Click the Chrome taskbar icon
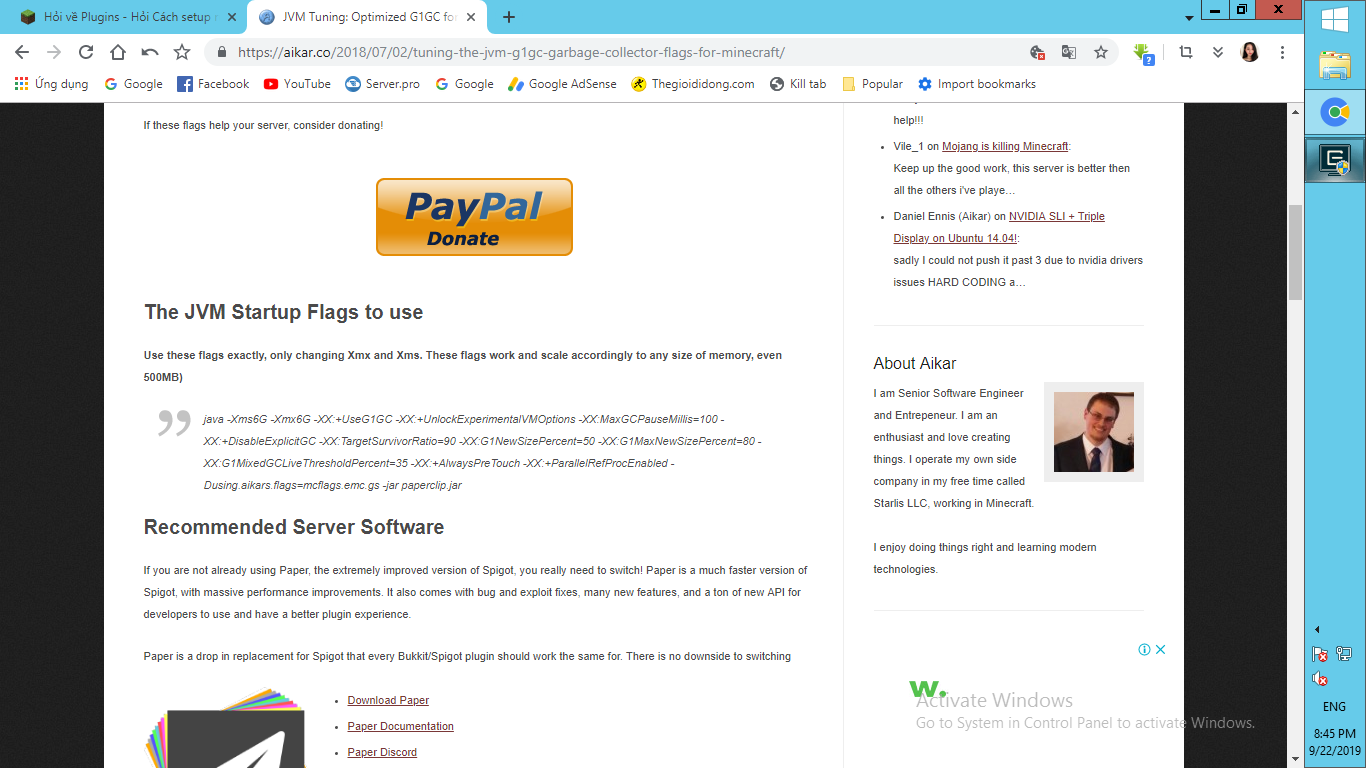This screenshot has height=768, width=1366. pyautogui.click(x=1335, y=112)
